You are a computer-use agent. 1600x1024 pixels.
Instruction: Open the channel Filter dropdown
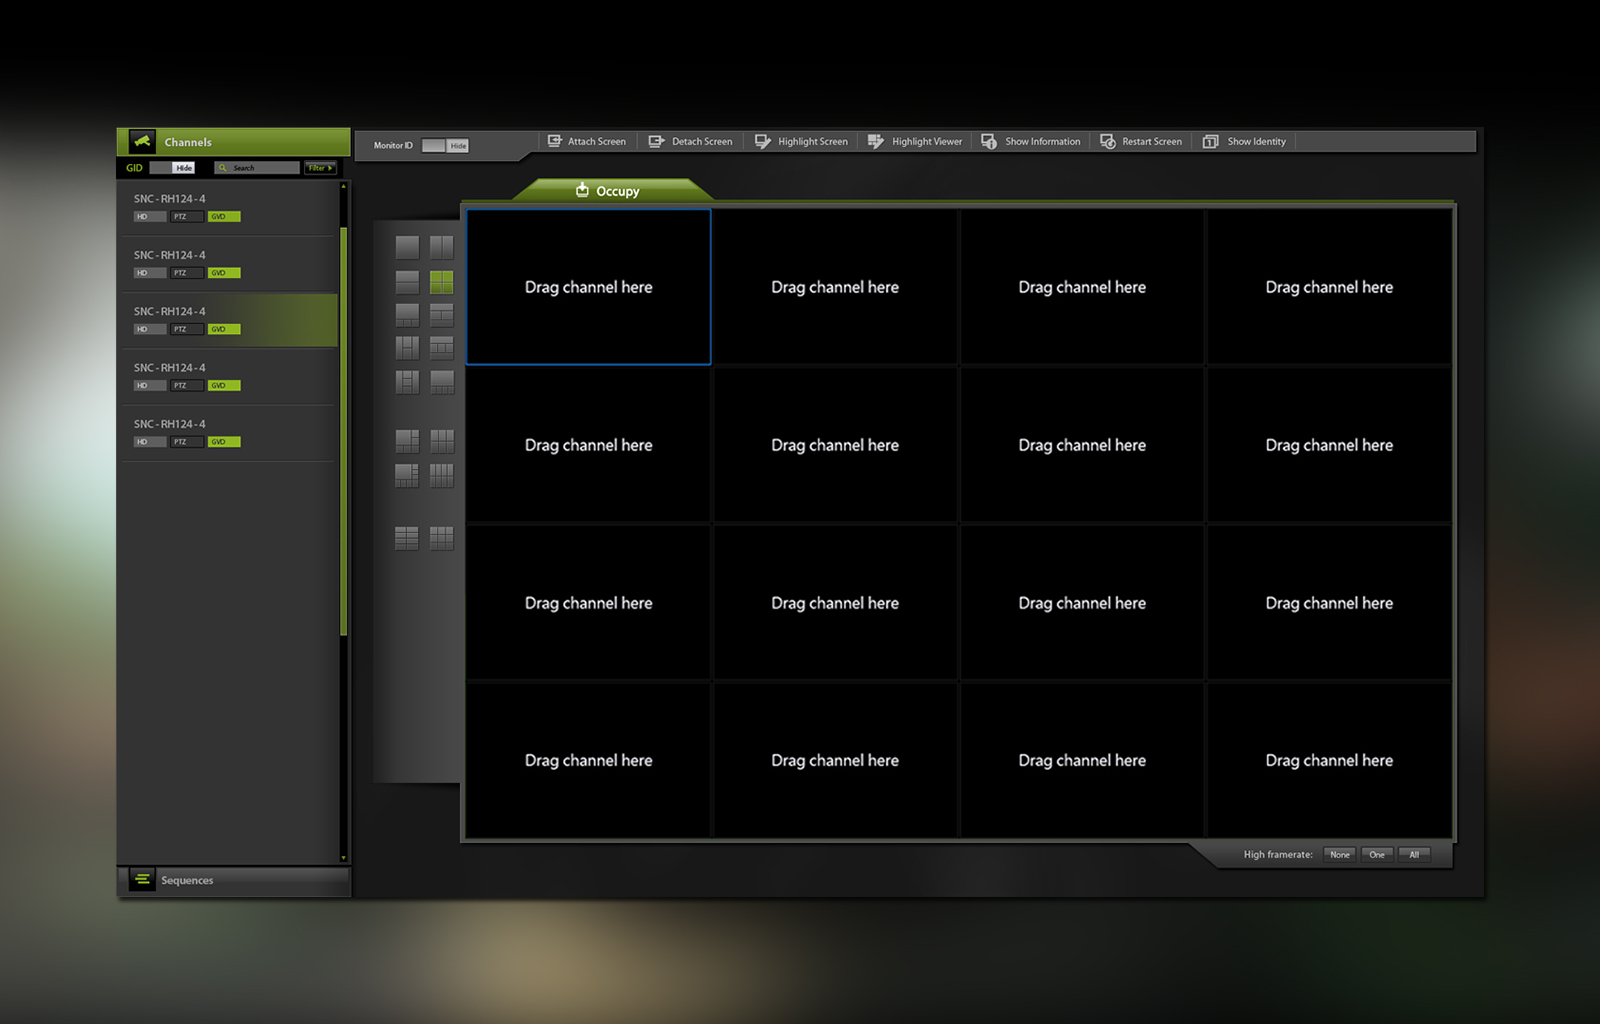320,168
